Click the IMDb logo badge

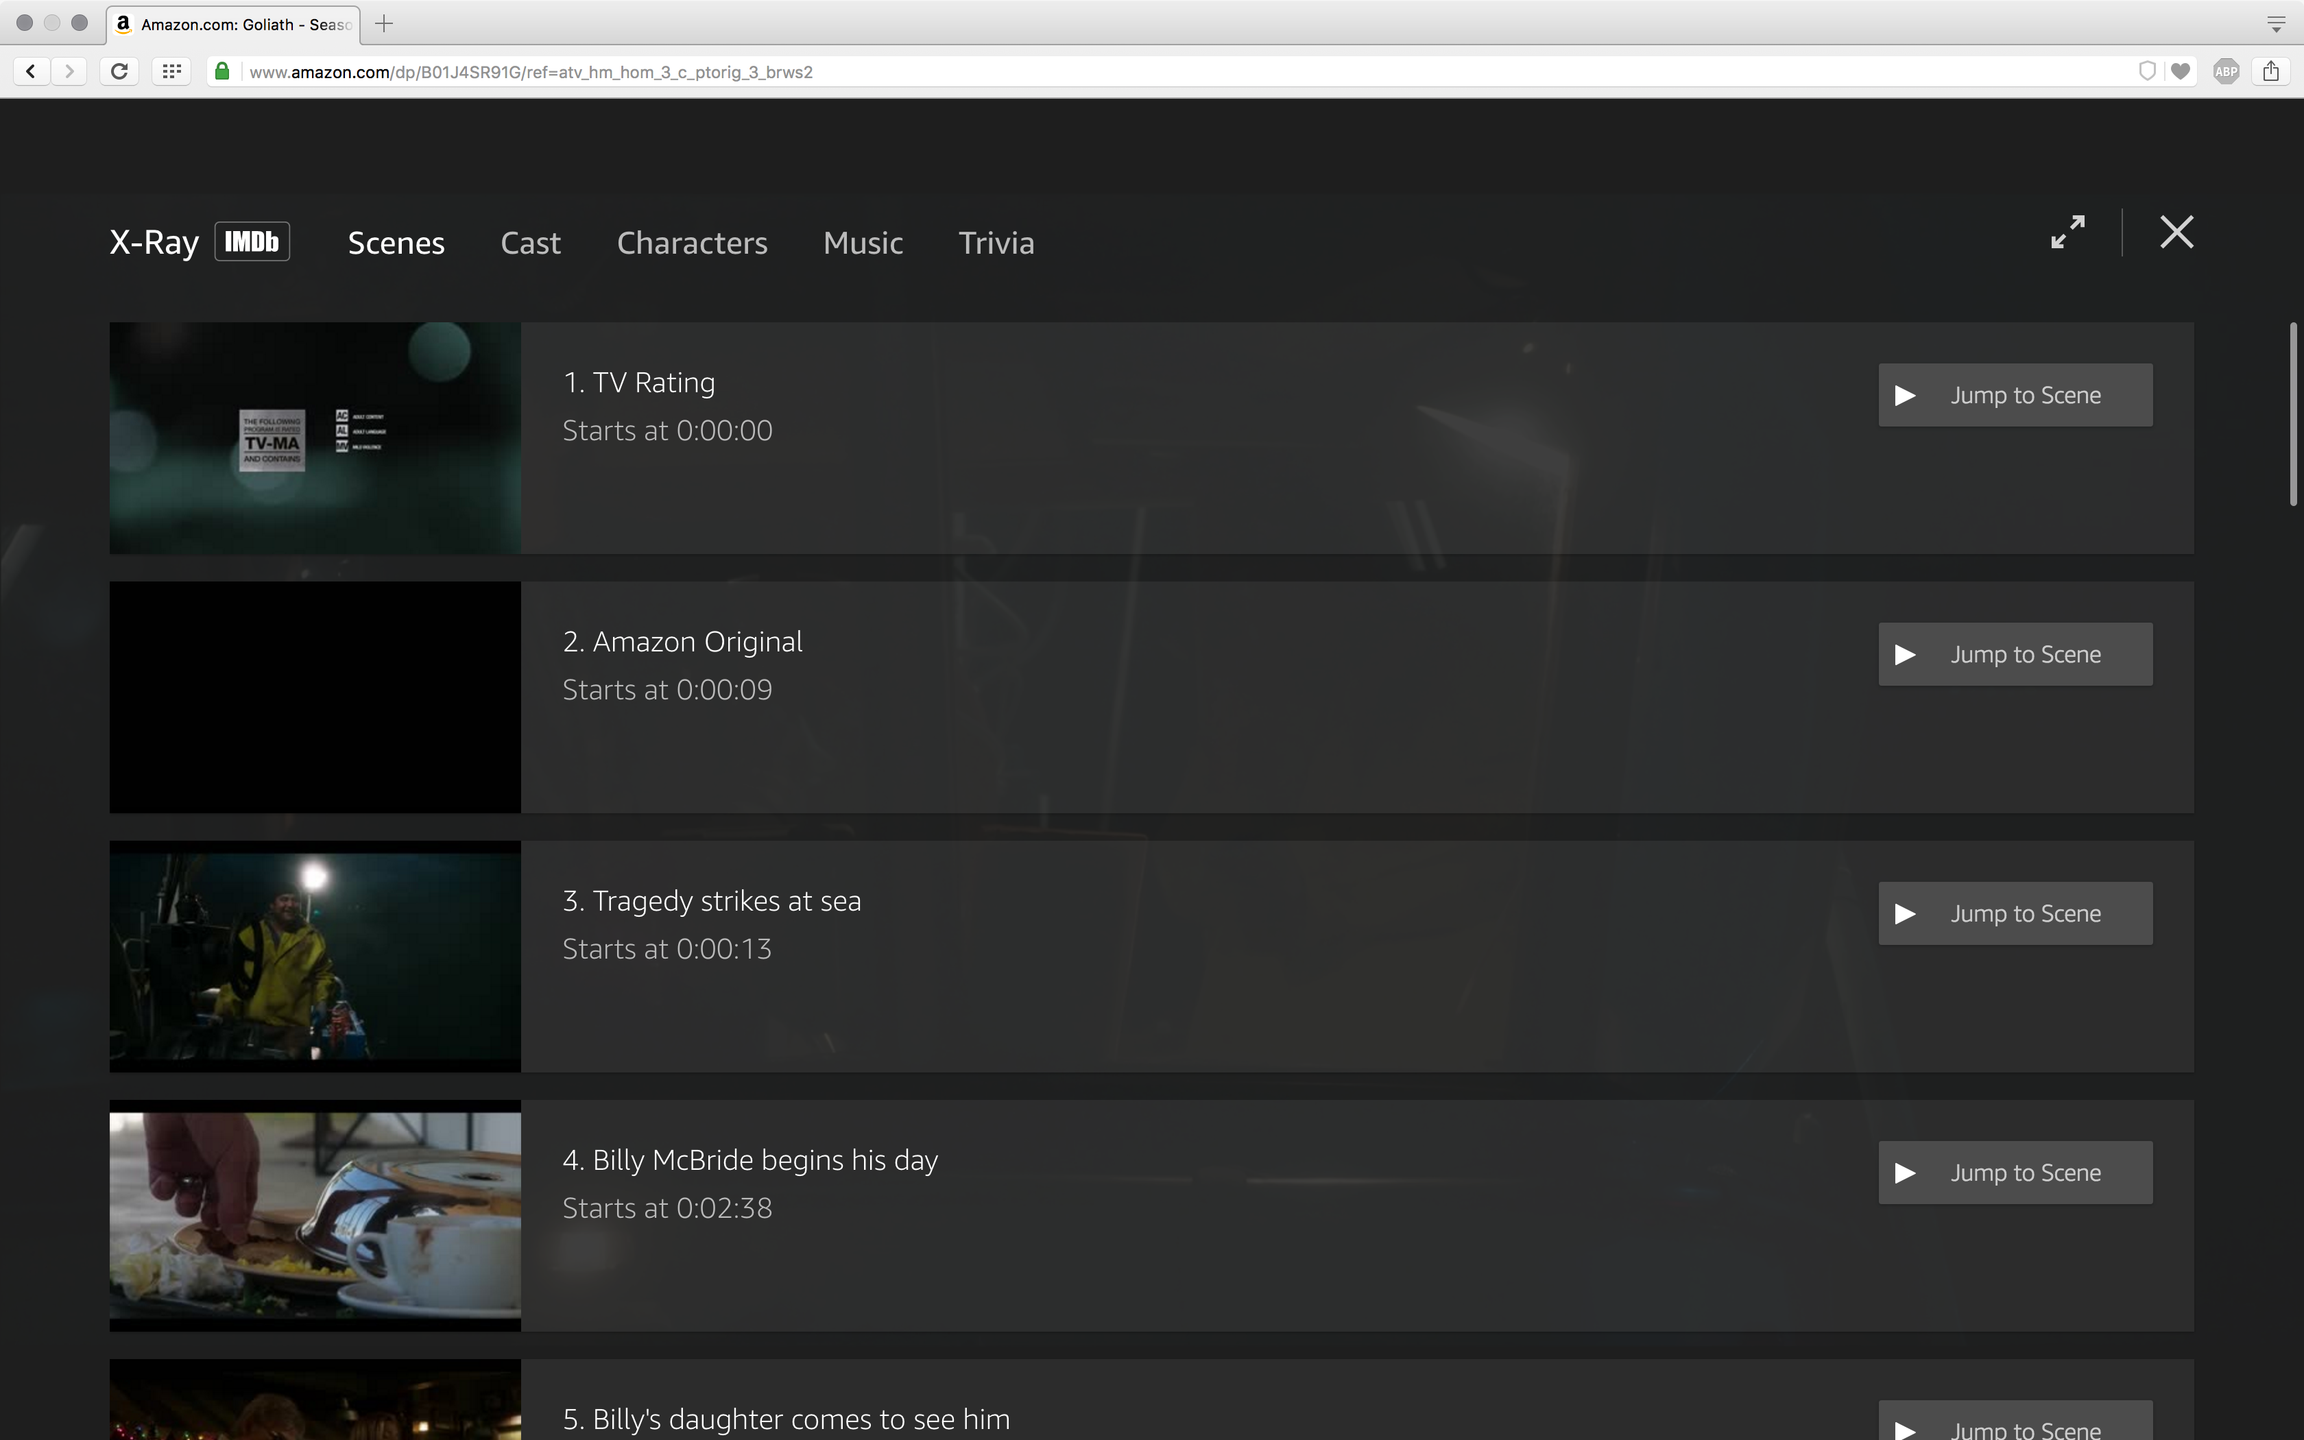[x=252, y=241]
